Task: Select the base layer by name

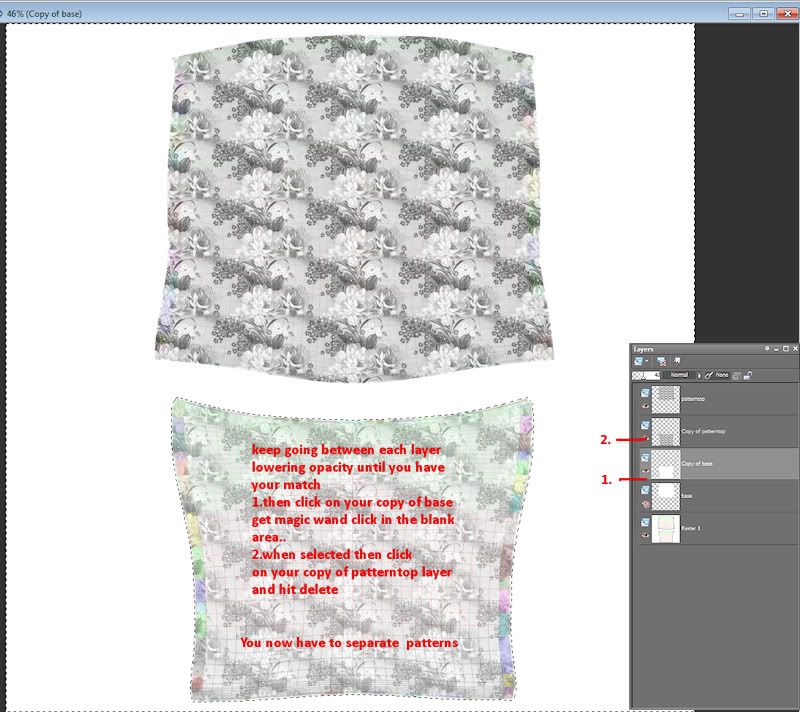Action: pyautogui.click(x=687, y=495)
